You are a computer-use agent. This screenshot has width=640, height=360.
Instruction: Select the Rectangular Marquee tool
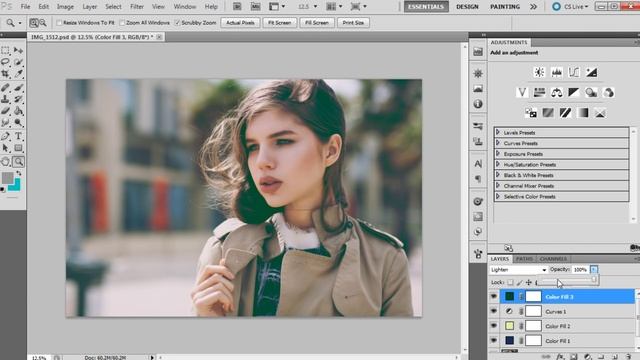point(6,50)
